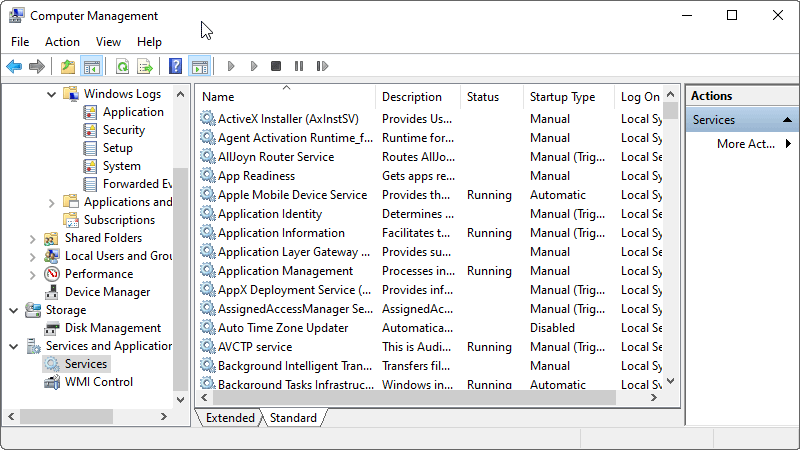The height and width of the screenshot is (450, 800).
Task: Click the tree pane vertical scrollbar thumb
Action: tap(180, 279)
